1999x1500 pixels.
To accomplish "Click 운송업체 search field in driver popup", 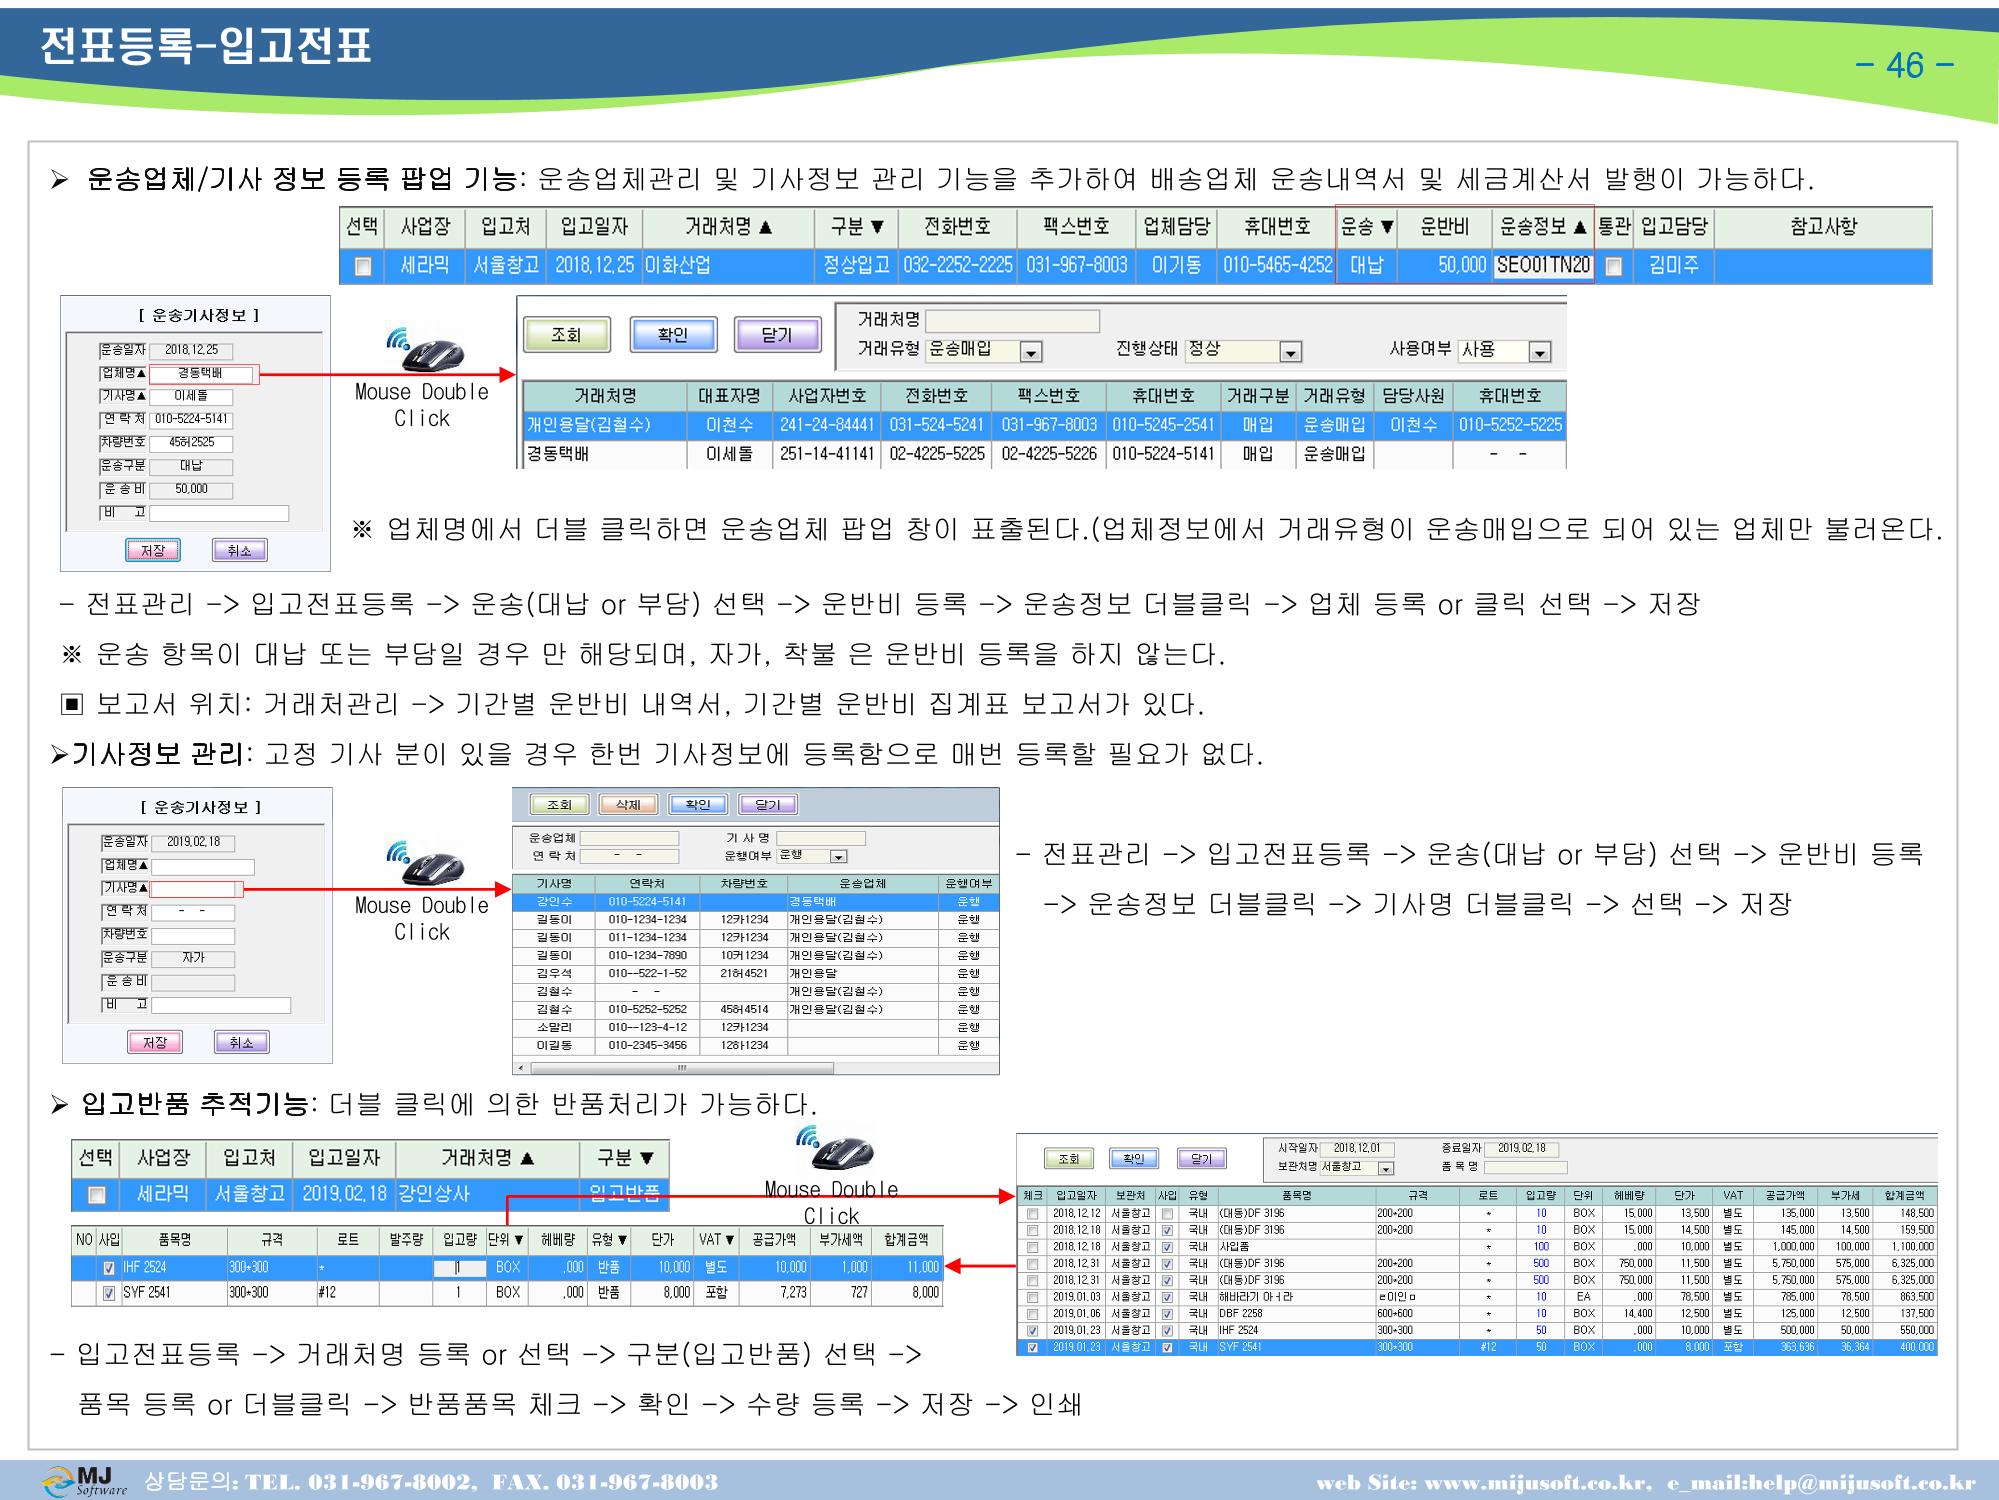I will (629, 838).
